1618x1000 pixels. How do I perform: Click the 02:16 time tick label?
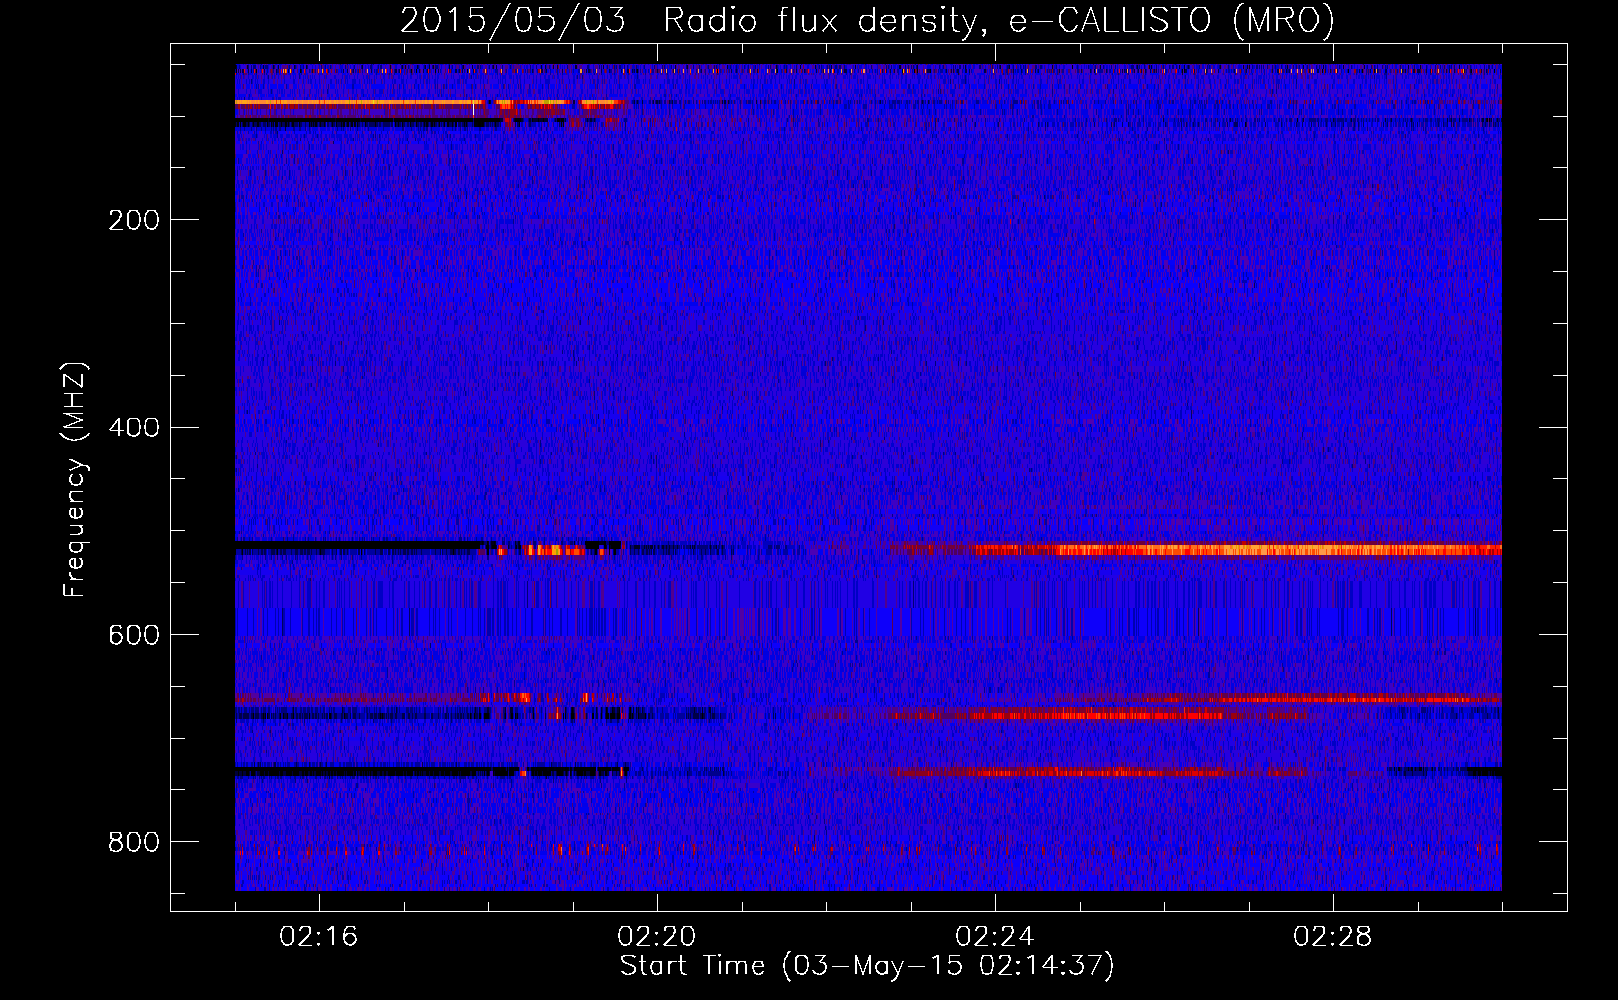(x=319, y=936)
